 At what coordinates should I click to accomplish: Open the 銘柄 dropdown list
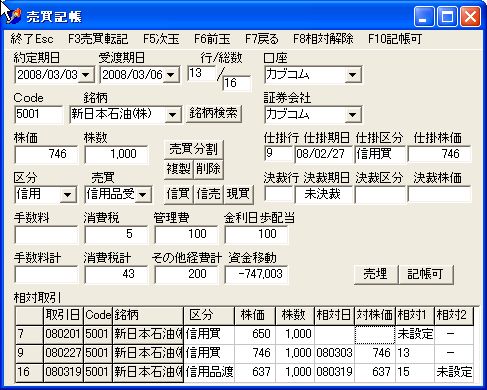point(173,115)
